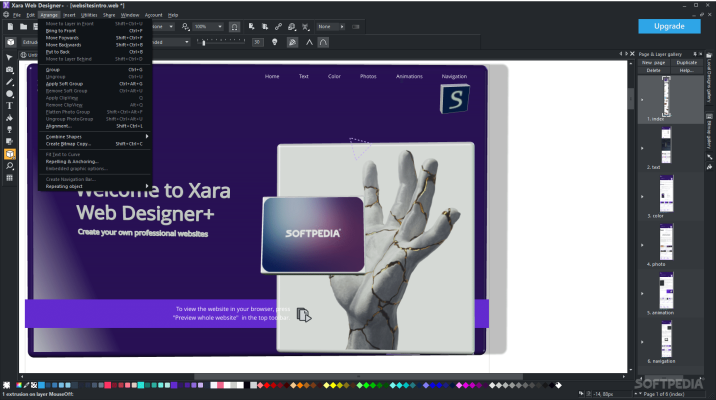716x400 pixels.
Task: Toggle the magnet snap button
Action: pyautogui.click(x=234, y=27)
